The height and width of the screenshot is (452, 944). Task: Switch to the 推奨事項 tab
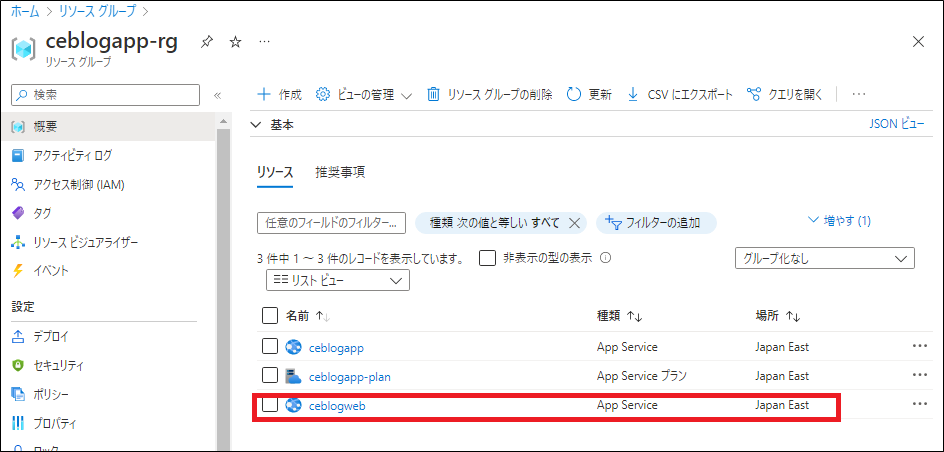340,172
